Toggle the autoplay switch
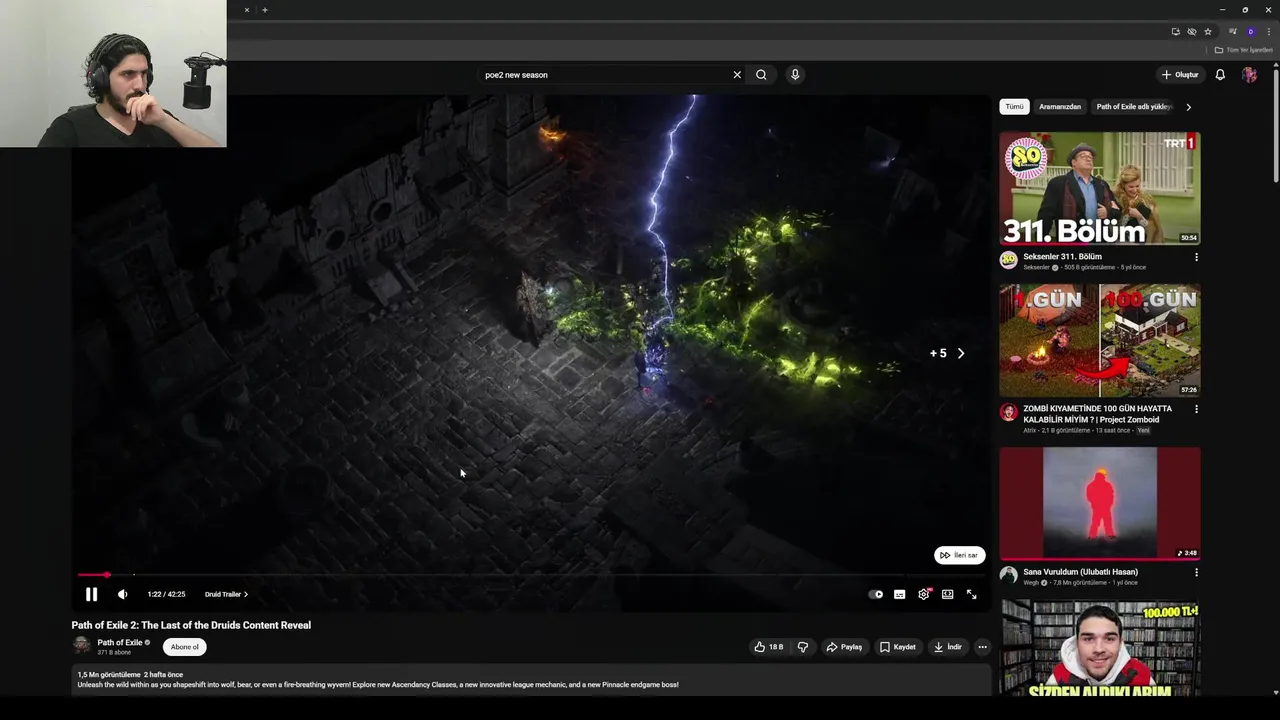The width and height of the screenshot is (1280, 720). 876,594
